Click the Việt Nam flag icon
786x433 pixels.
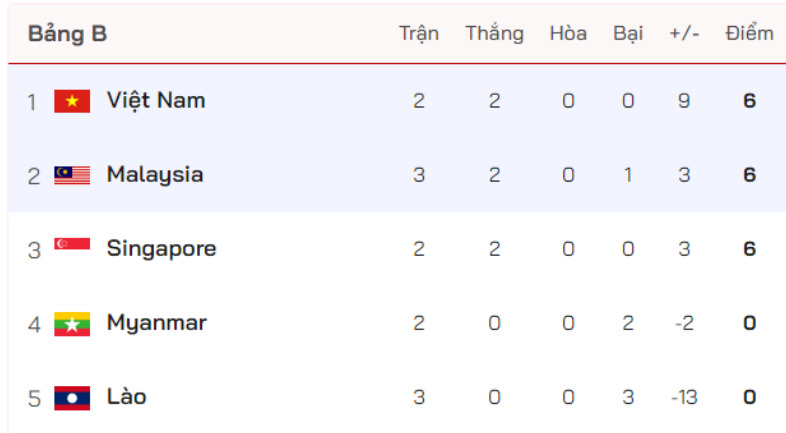pos(72,101)
